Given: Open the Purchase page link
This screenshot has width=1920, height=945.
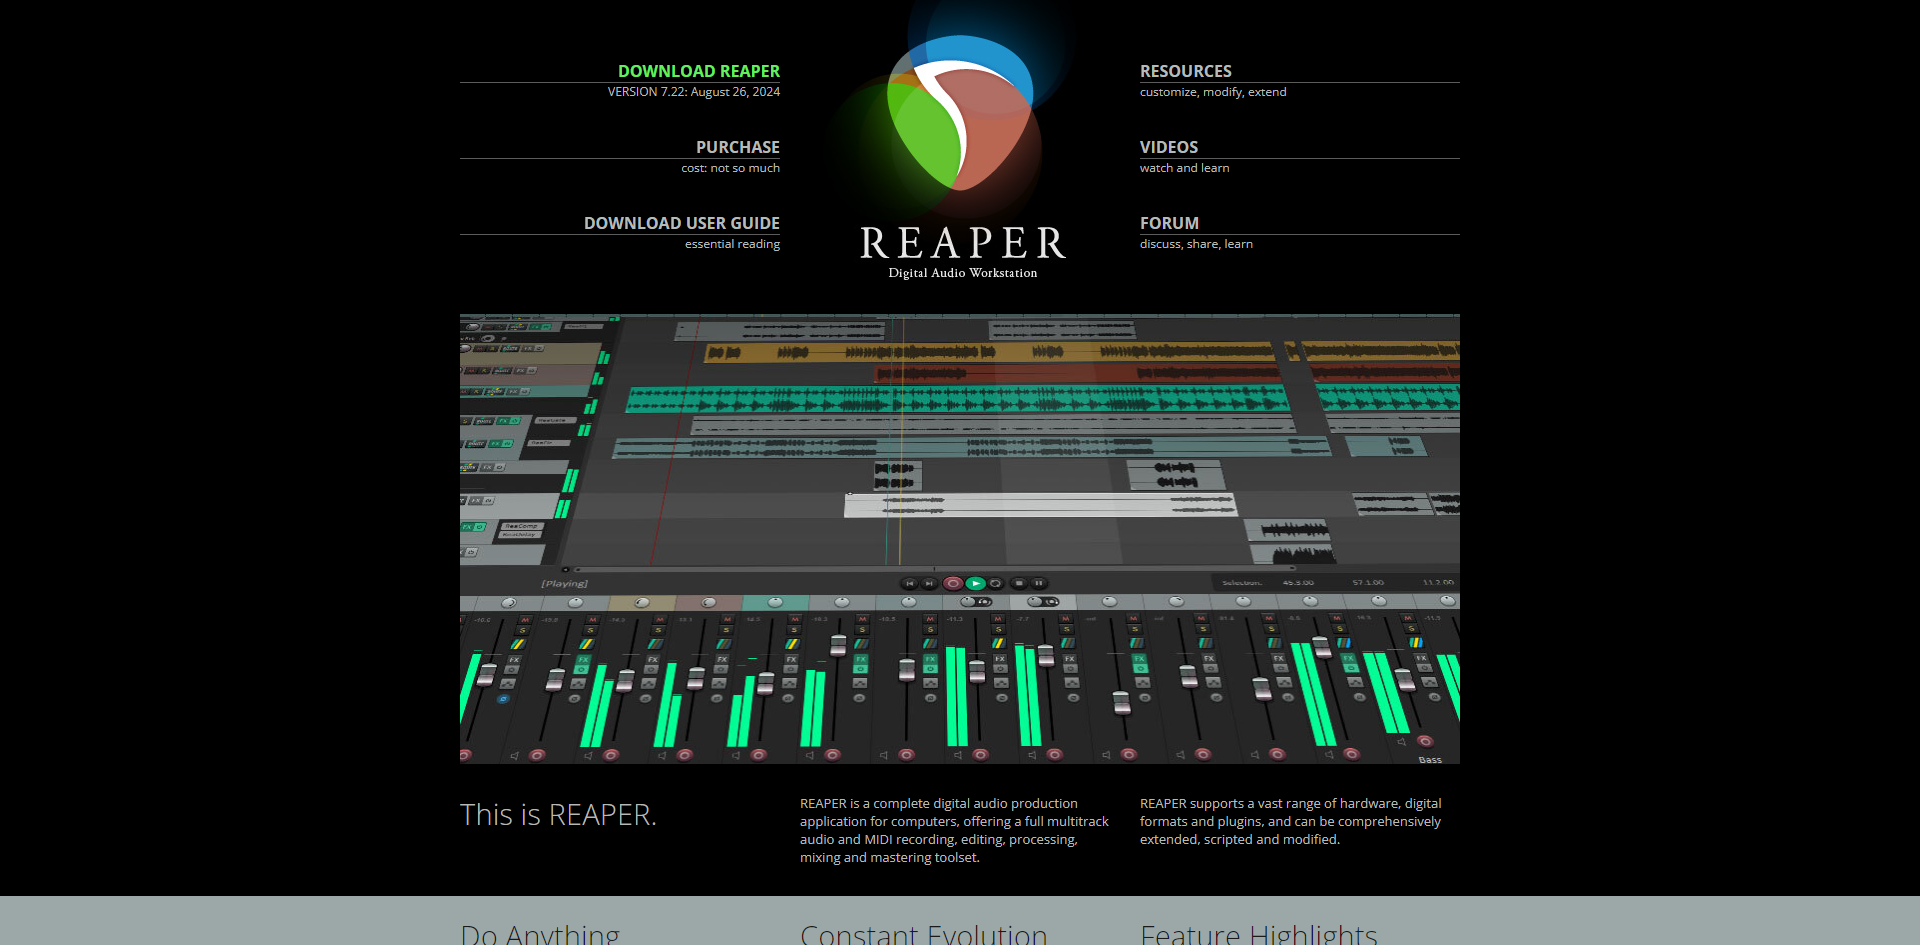Looking at the screenshot, I should pos(737,147).
